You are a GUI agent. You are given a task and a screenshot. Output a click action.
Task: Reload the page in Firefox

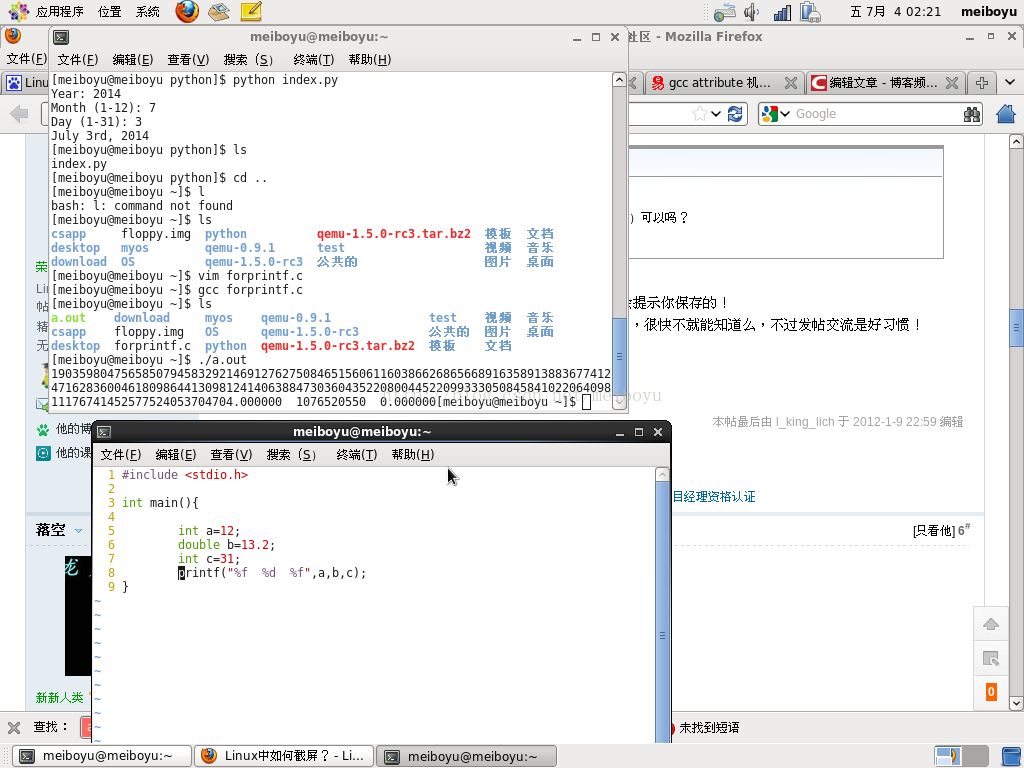[735, 114]
